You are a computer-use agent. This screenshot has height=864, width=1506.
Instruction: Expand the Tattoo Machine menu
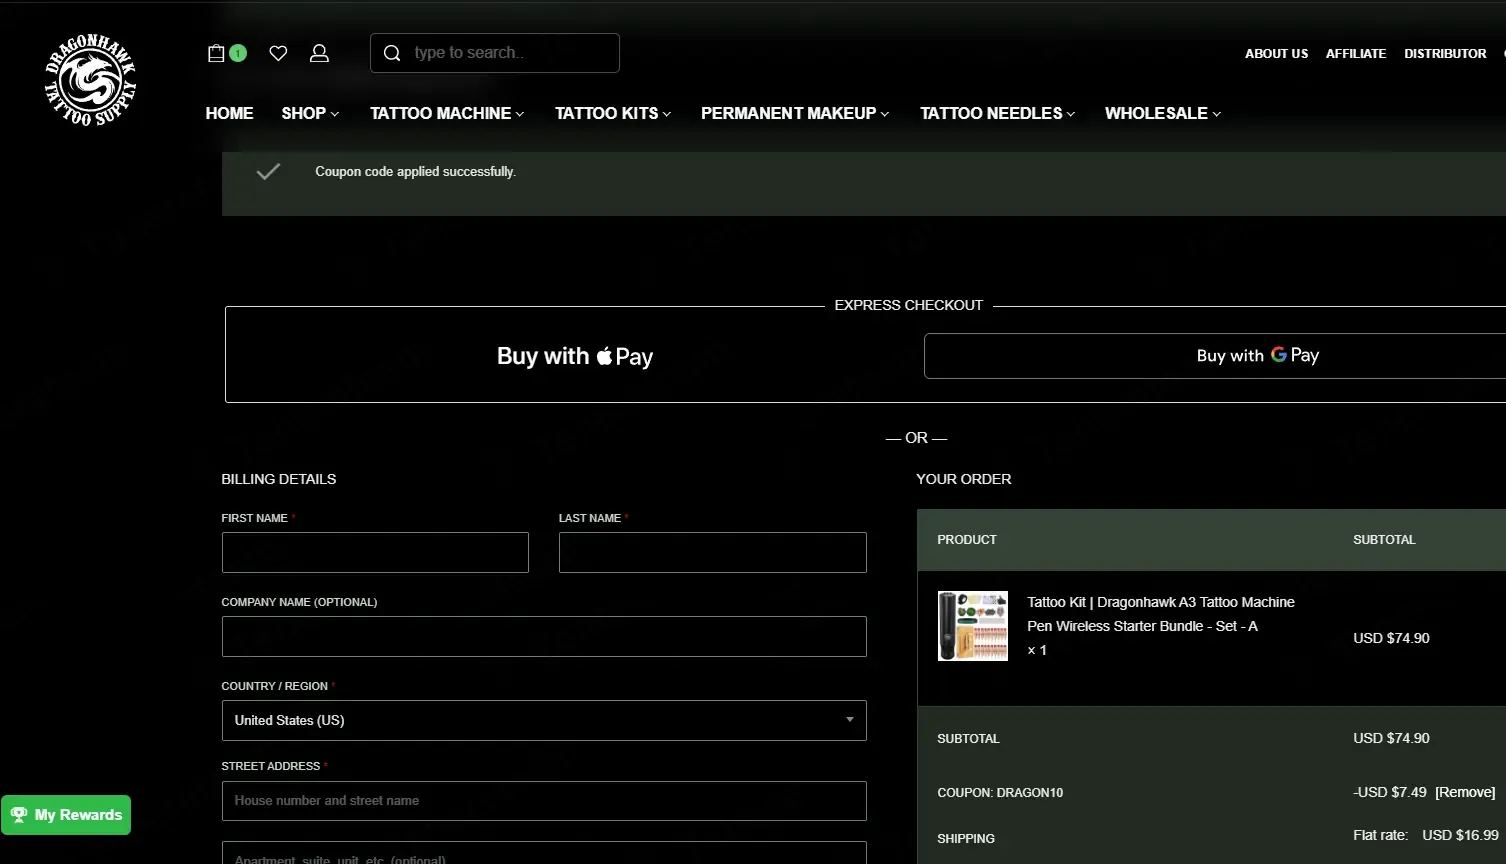[x=447, y=114]
